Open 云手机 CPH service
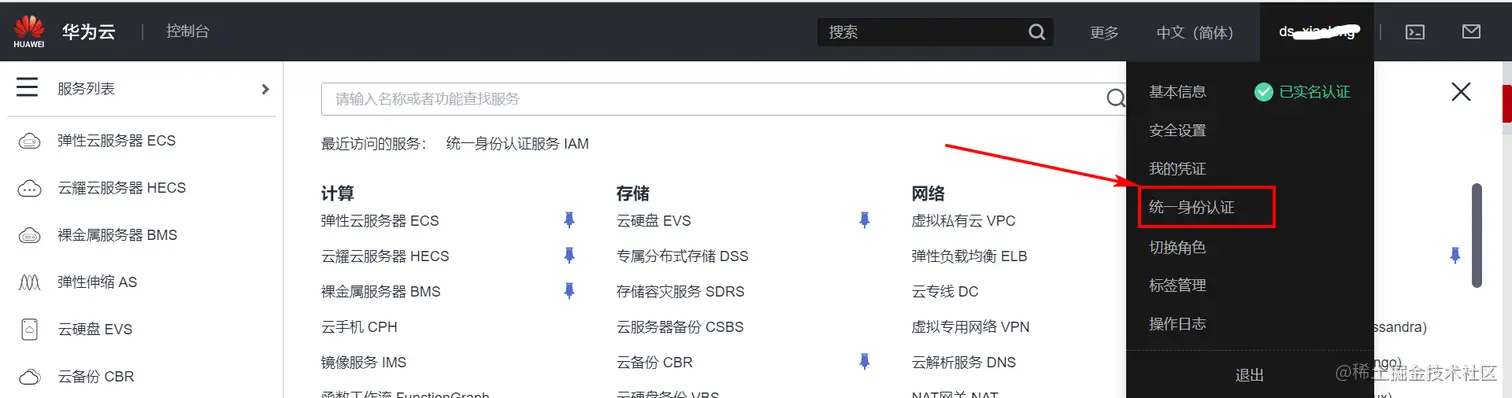The width and height of the screenshot is (1512, 398). [x=359, y=327]
